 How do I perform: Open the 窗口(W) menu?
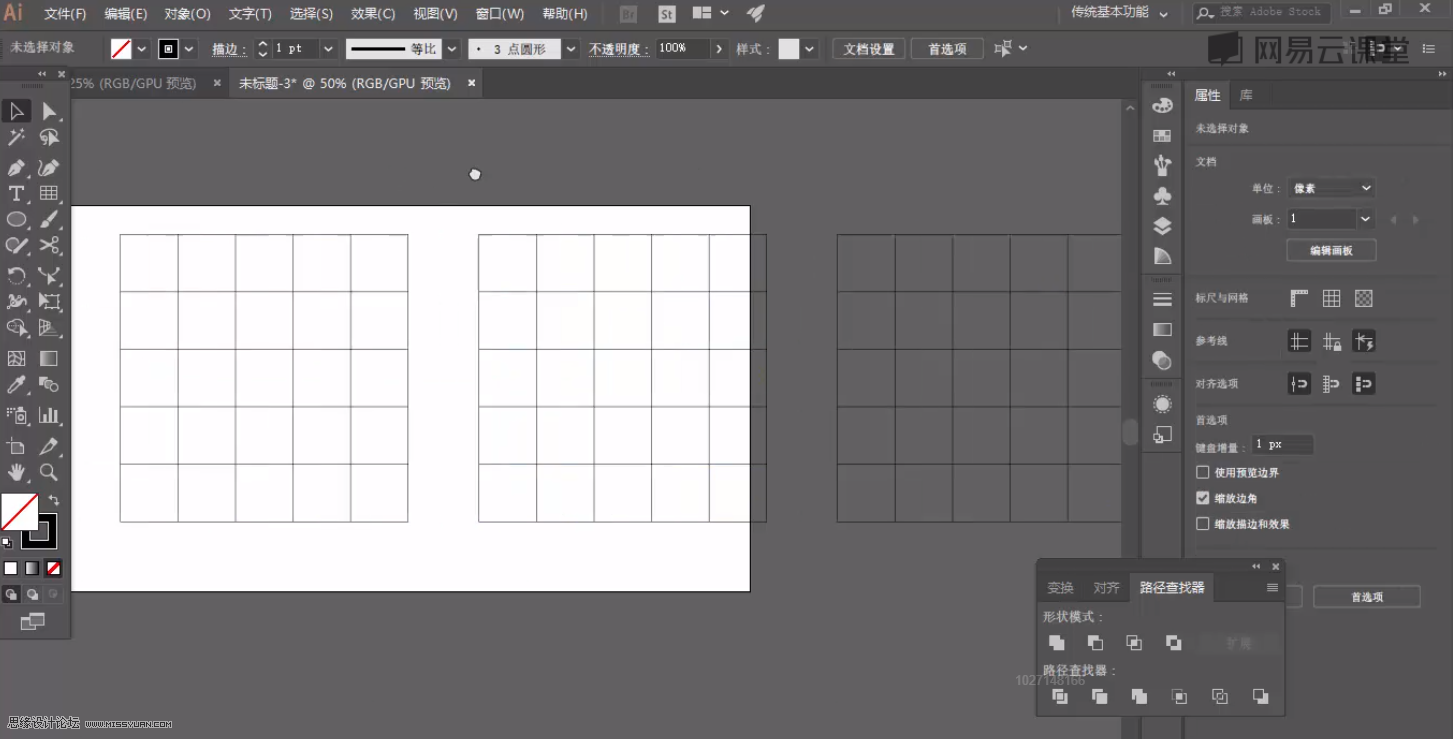(499, 13)
